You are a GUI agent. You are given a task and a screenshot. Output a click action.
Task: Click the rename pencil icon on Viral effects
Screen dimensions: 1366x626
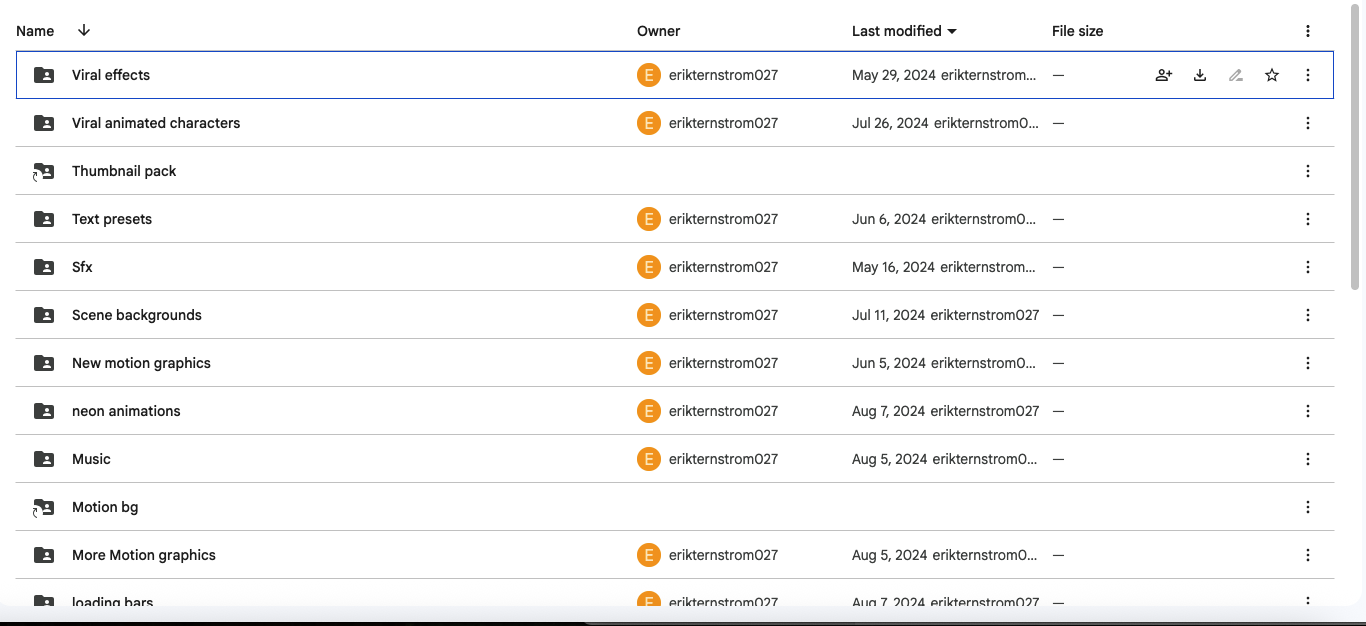pos(1236,75)
